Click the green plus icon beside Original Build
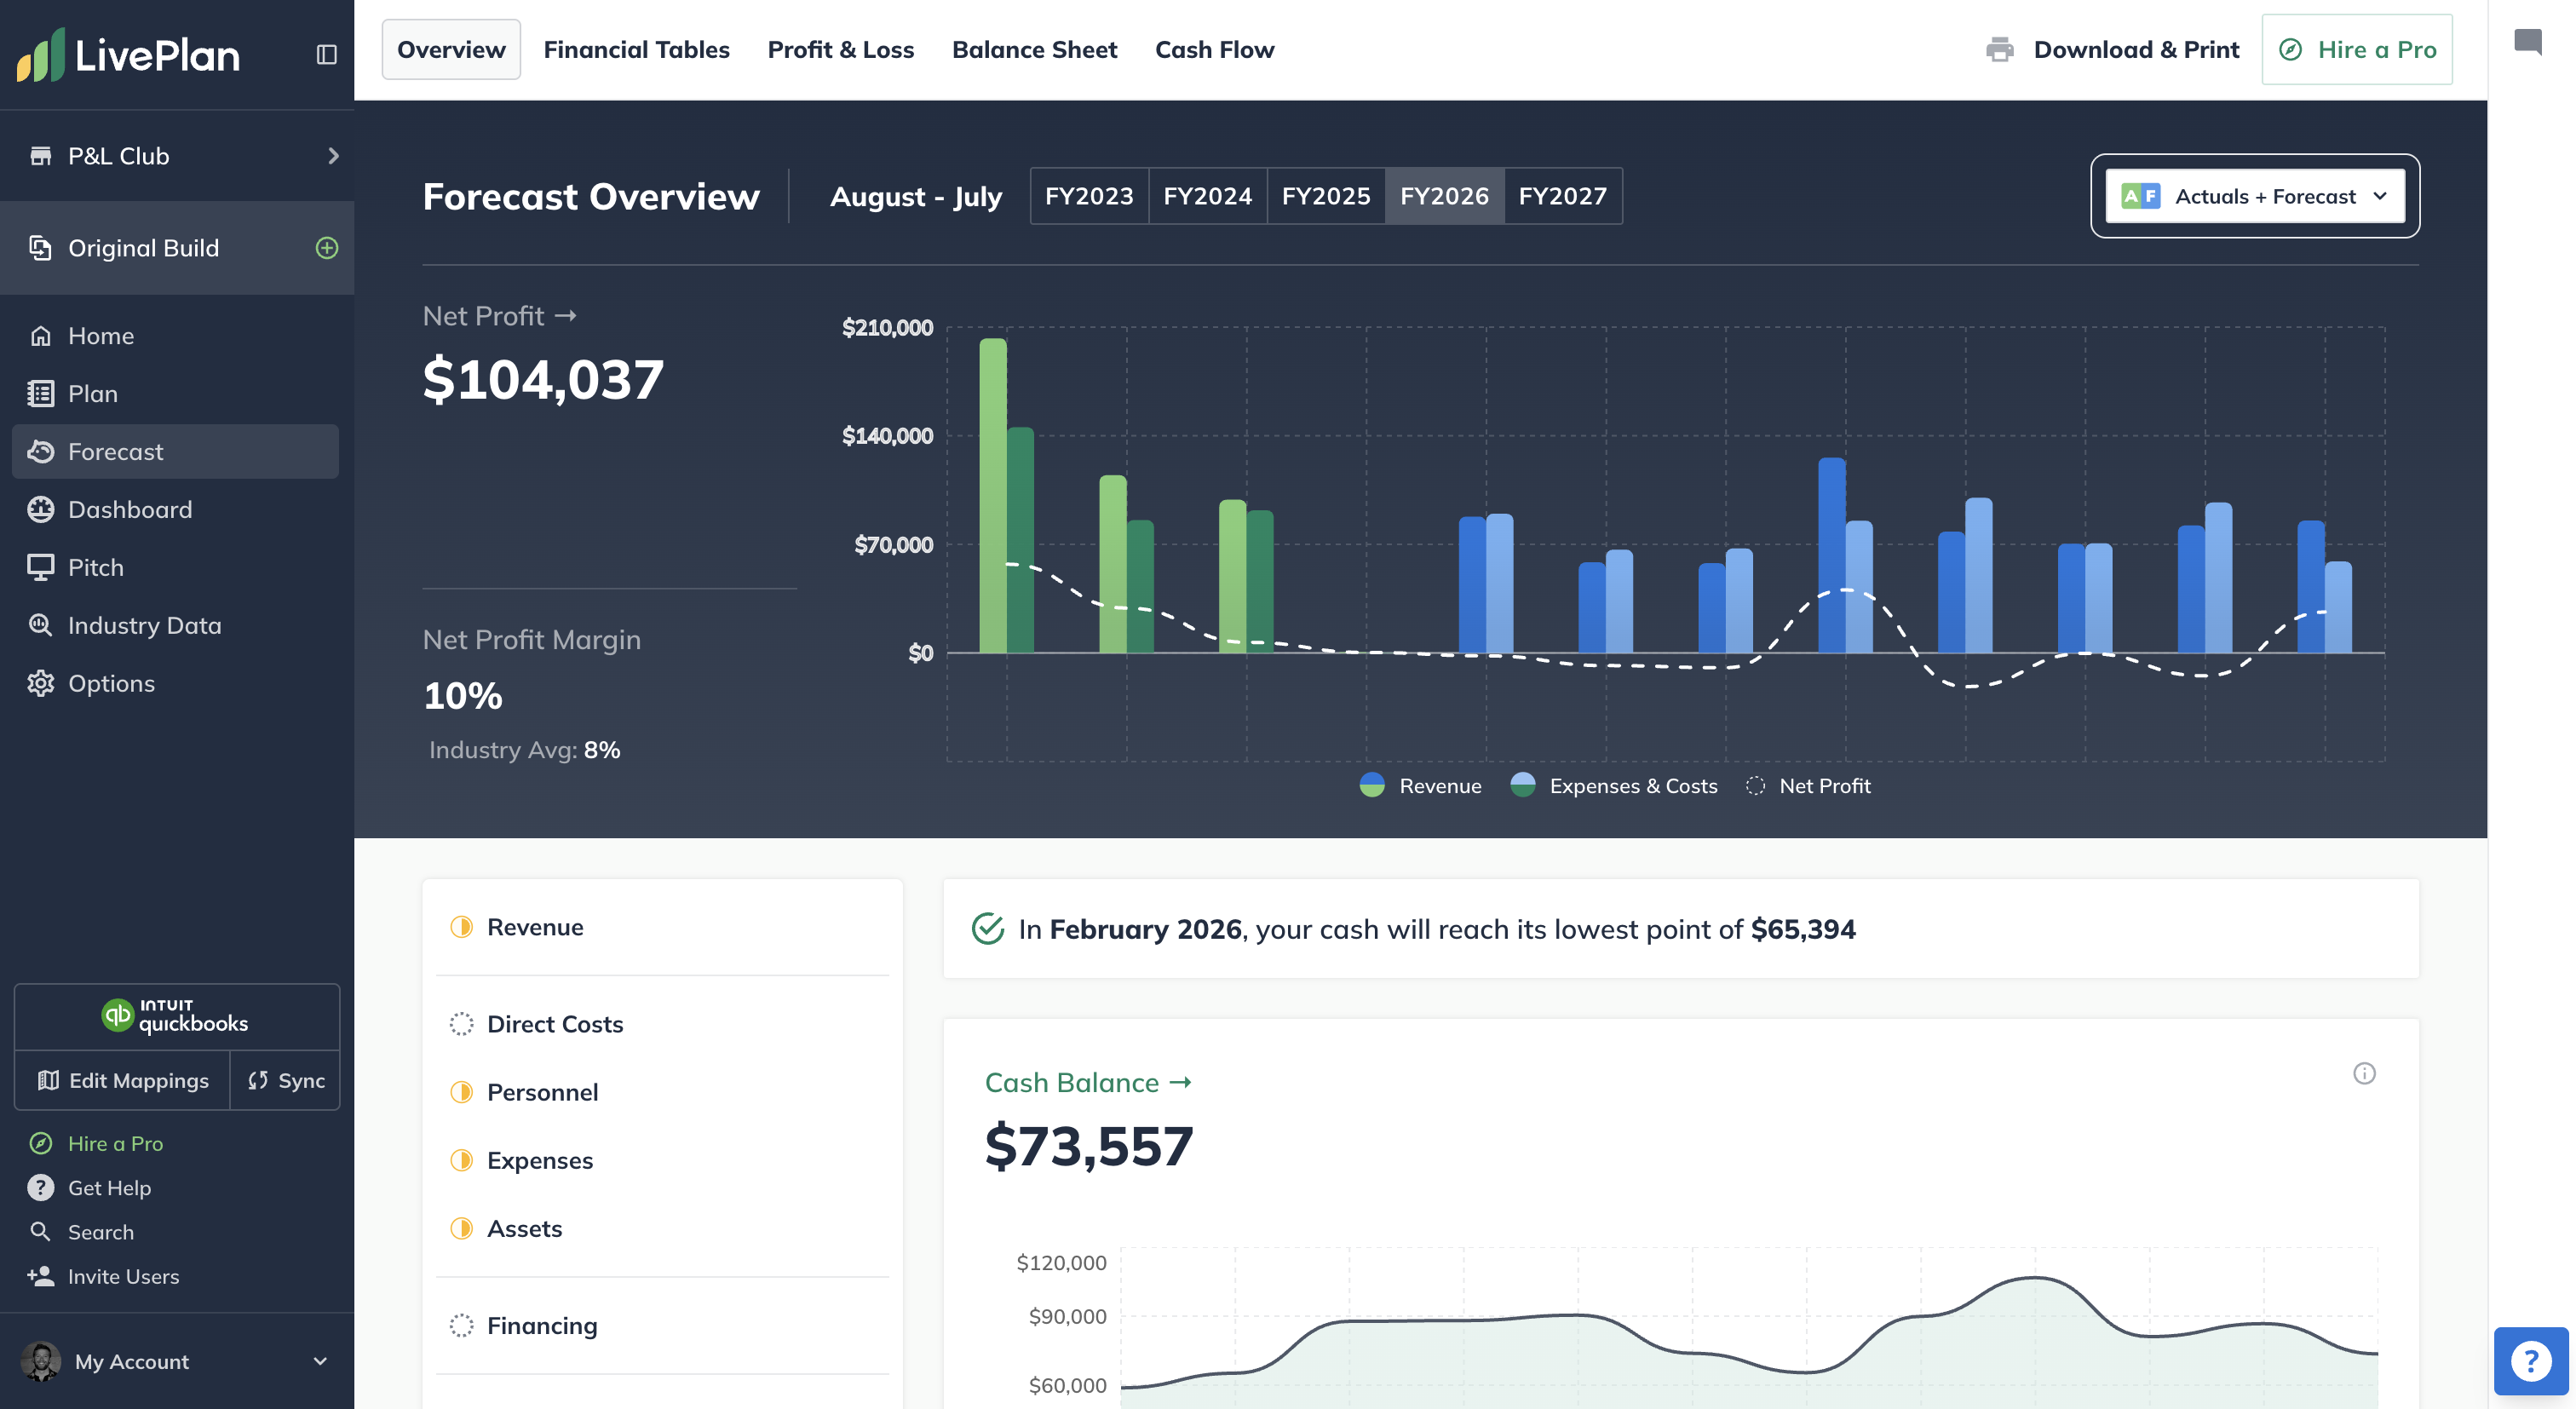 pyautogui.click(x=327, y=248)
